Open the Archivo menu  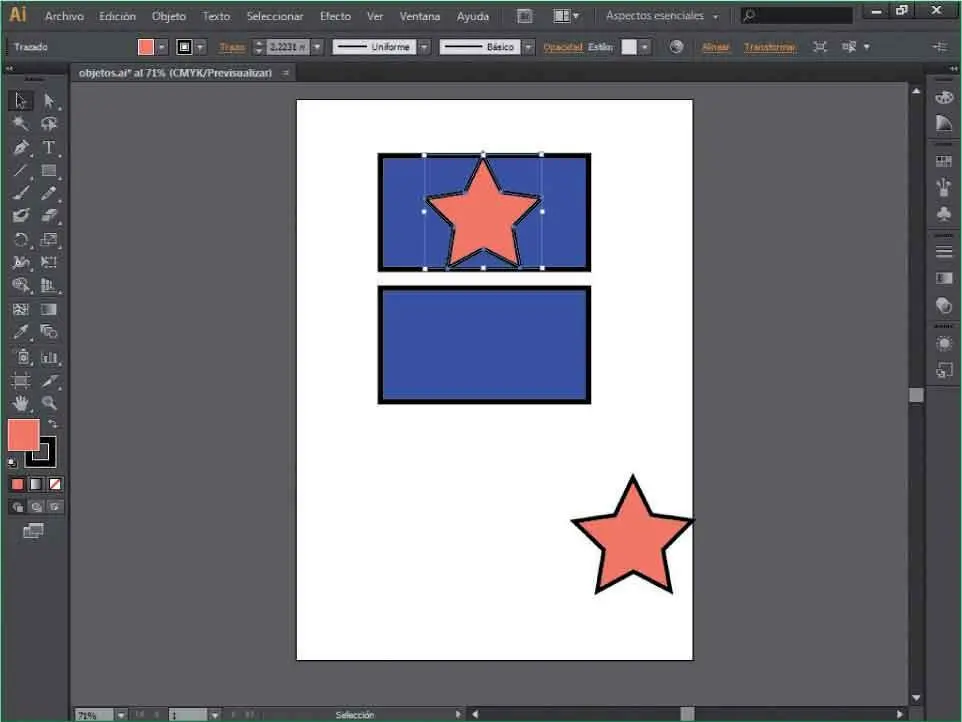(x=64, y=17)
